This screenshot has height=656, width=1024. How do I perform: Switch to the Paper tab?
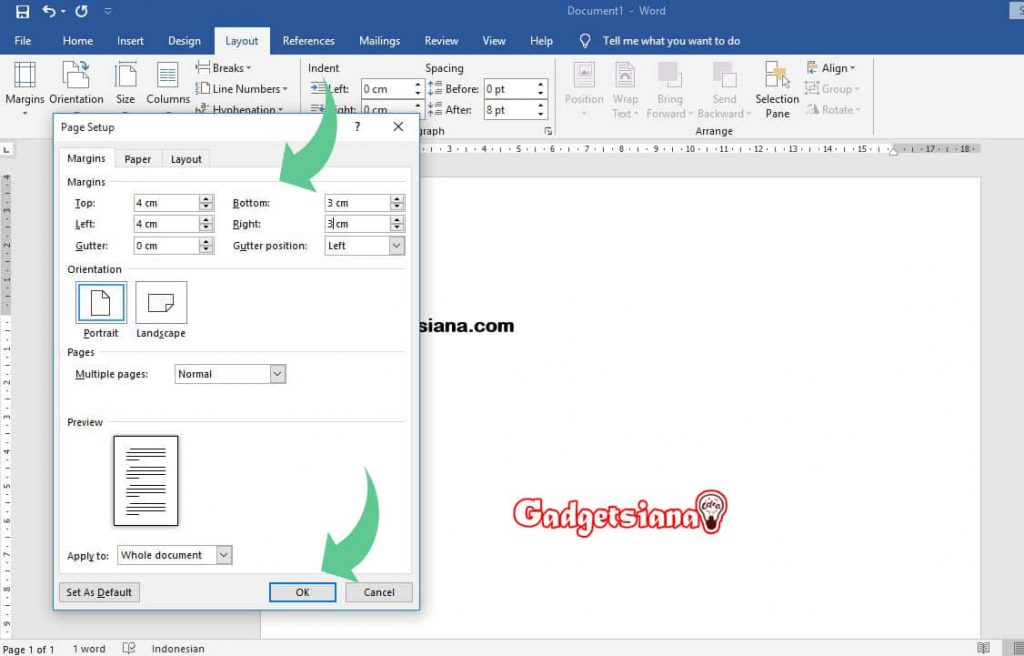point(138,159)
